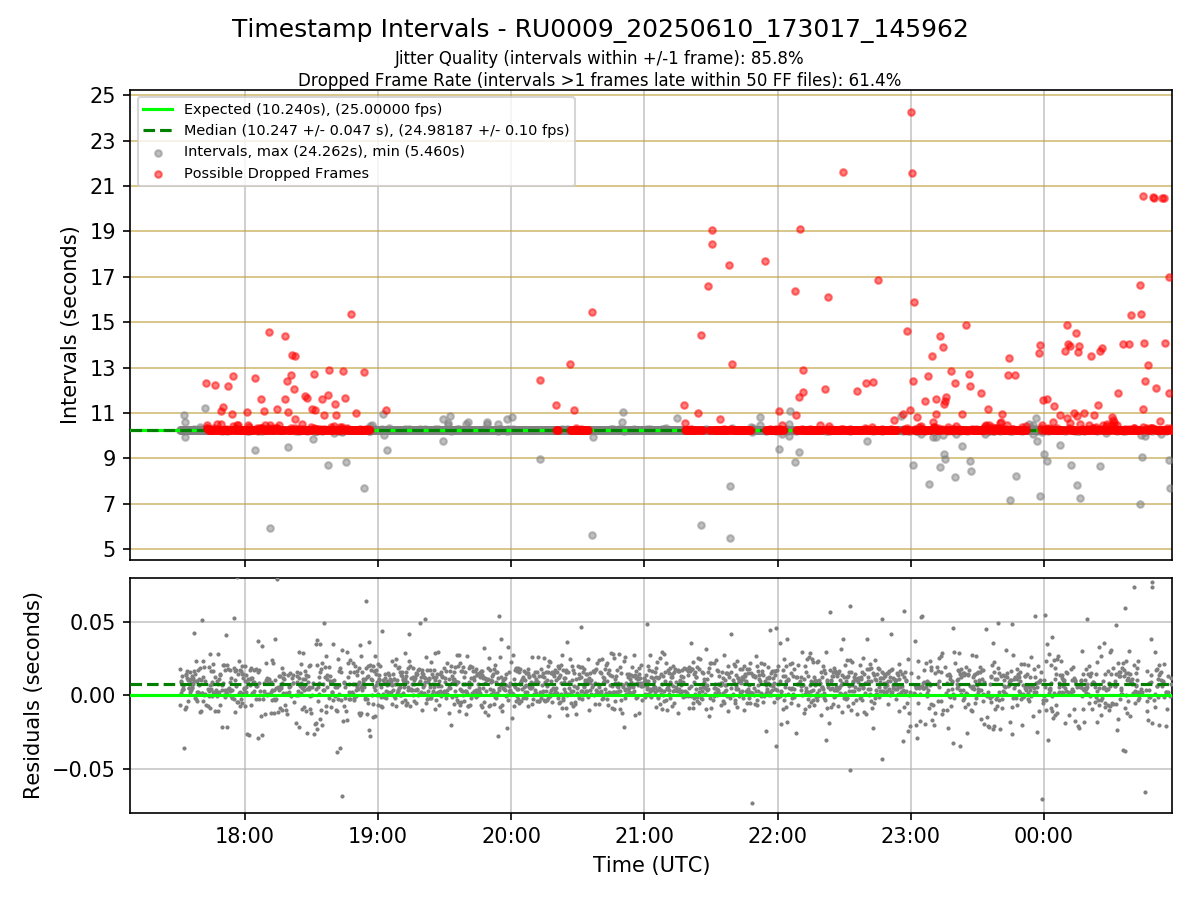
Task: Click the 'Residuals (seconds)' y-axis label
Action: pos(32,695)
